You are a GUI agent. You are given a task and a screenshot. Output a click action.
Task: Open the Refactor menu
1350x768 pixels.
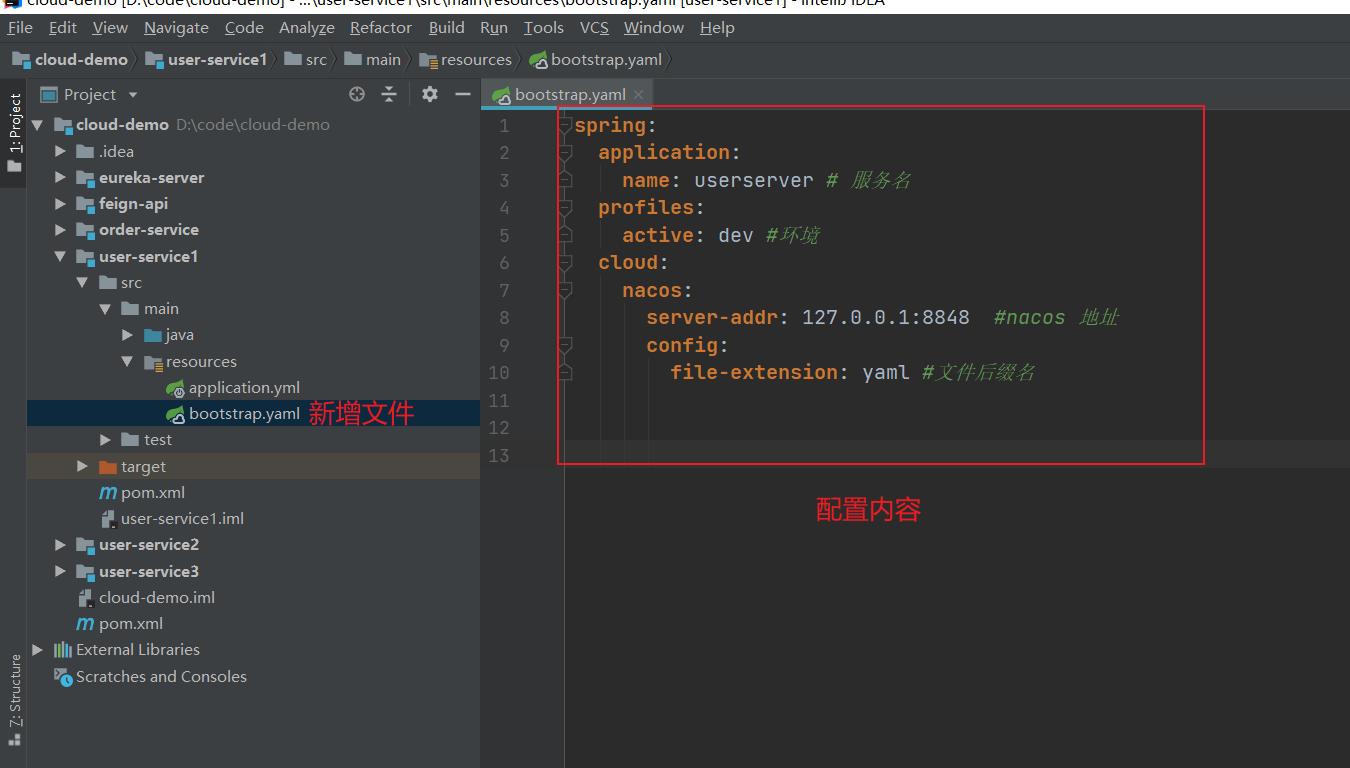pyautogui.click(x=381, y=28)
